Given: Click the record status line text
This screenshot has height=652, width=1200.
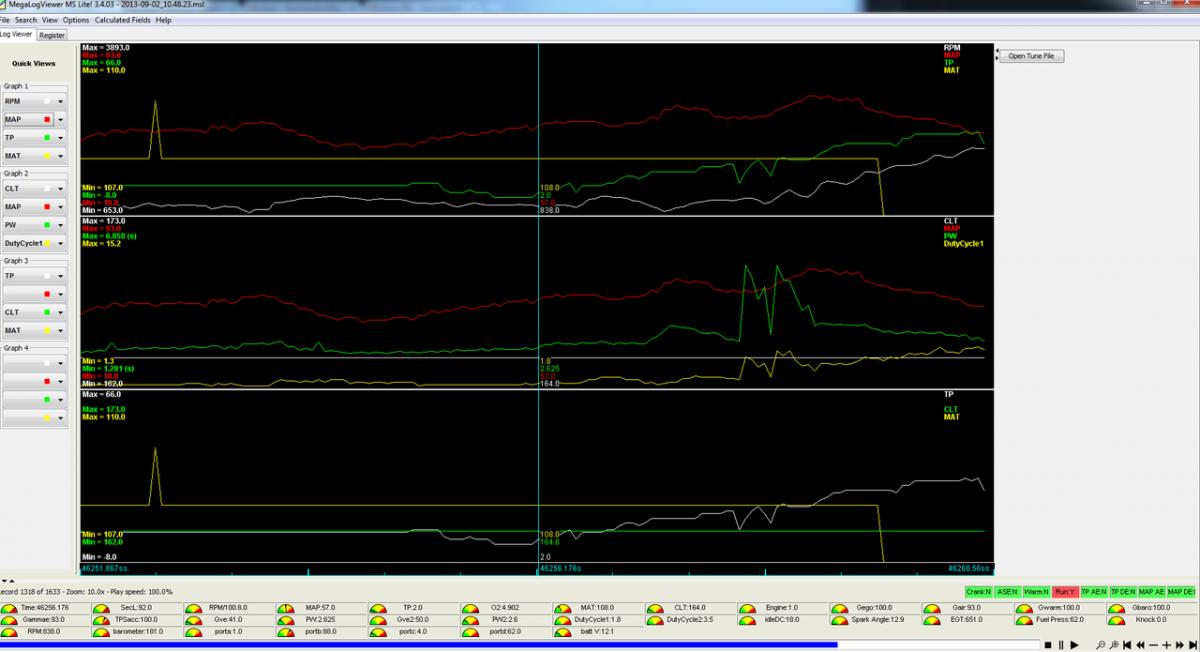Looking at the screenshot, I should click(x=87, y=592).
